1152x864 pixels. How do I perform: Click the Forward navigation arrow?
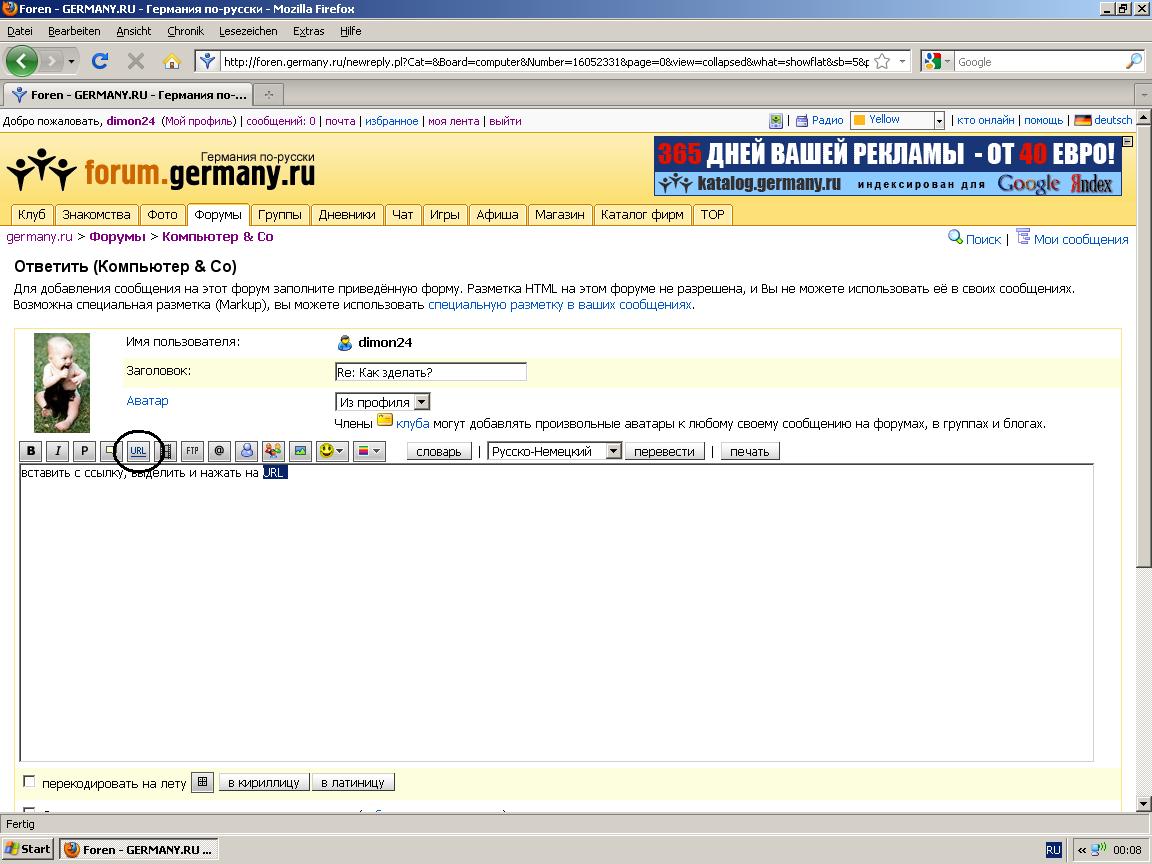pyautogui.click(x=51, y=61)
